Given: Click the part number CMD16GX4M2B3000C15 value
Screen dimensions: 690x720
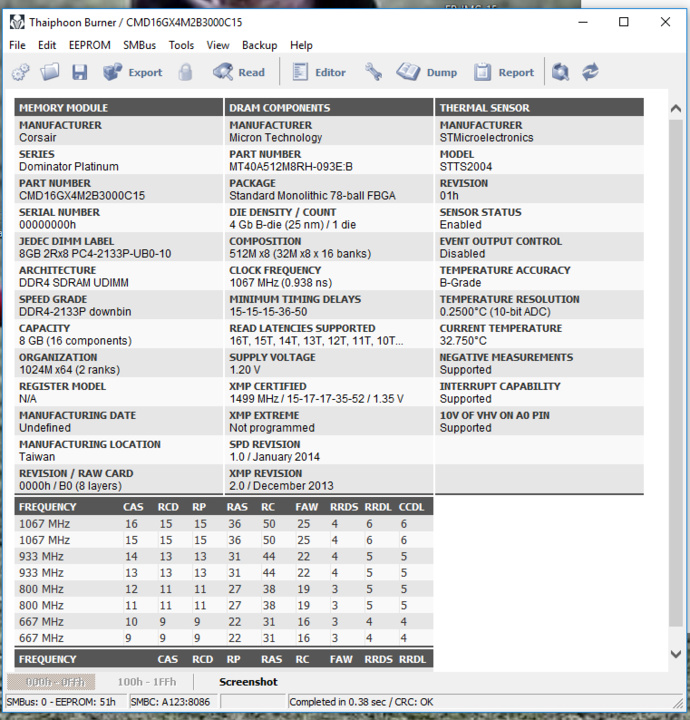Looking at the screenshot, I should coord(82,196).
